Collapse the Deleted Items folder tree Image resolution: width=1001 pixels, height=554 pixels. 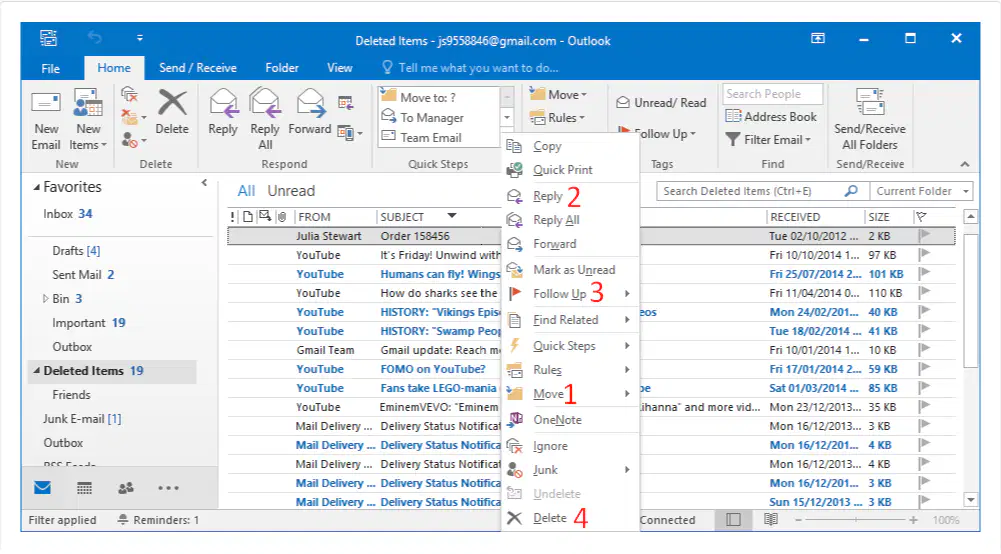(36, 371)
